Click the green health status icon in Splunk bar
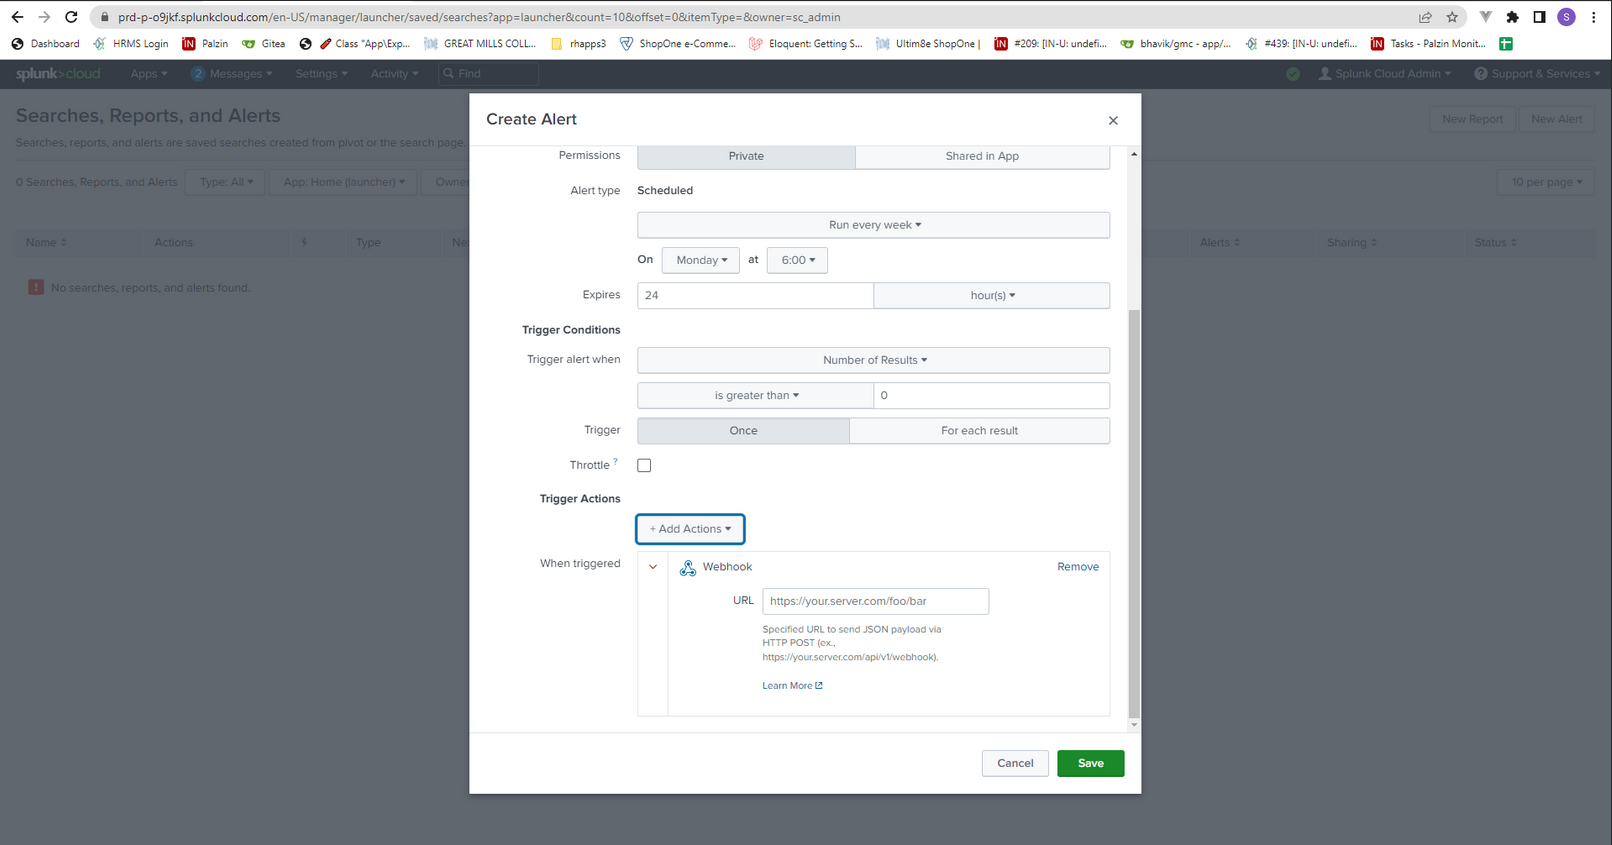 1293,74
